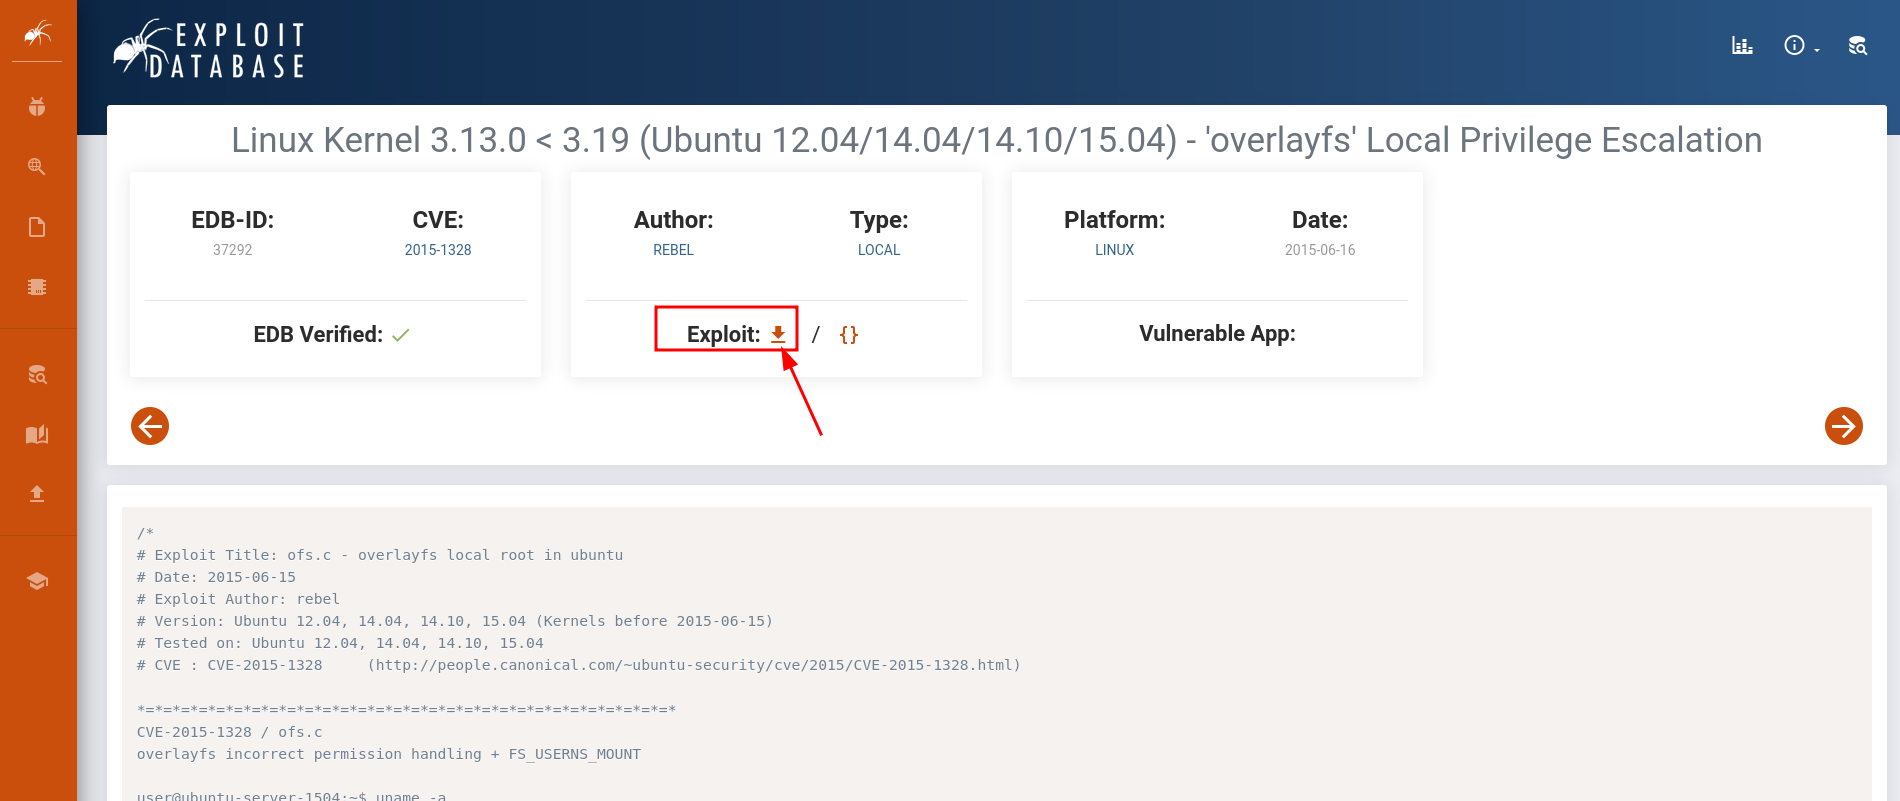Open the SearchSploit manual book icon

[x=37, y=434]
